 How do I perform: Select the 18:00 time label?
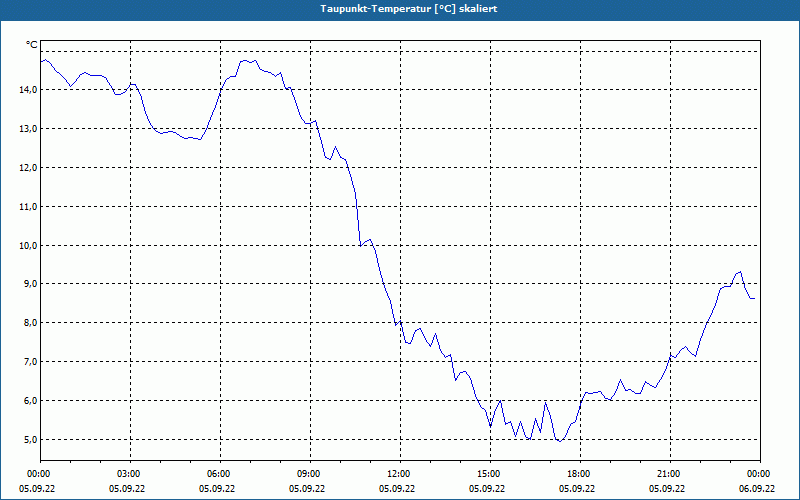tap(580, 474)
